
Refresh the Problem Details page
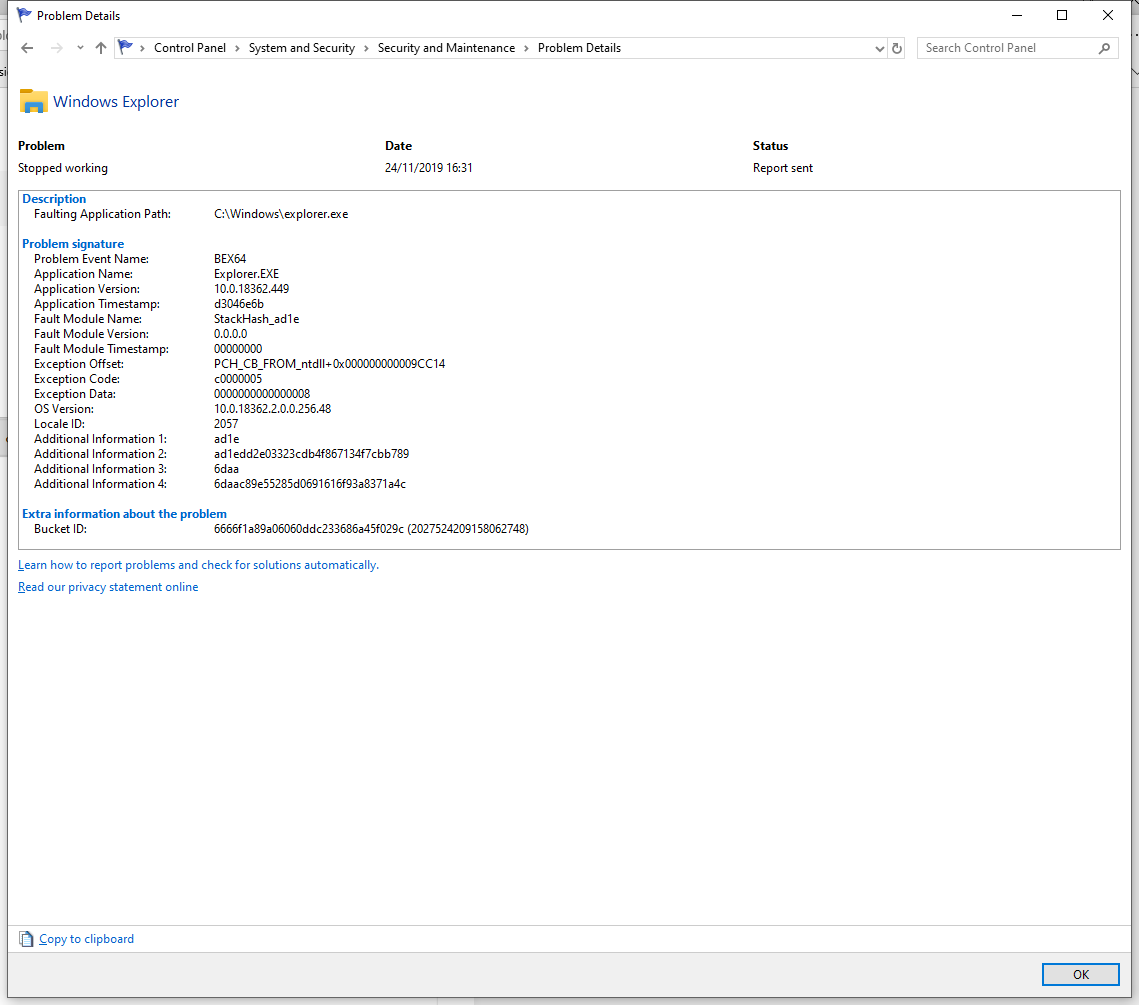click(x=897, y=48)
